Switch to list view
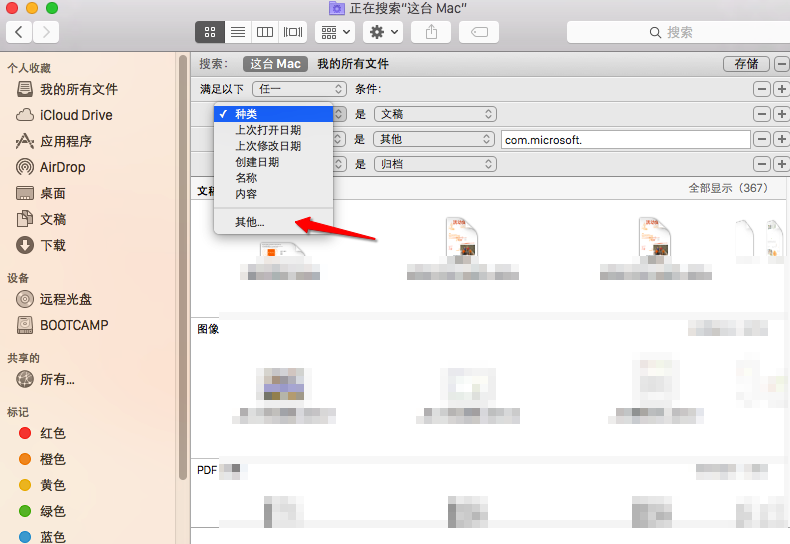790x544 pixels. (x=238, y=32)
